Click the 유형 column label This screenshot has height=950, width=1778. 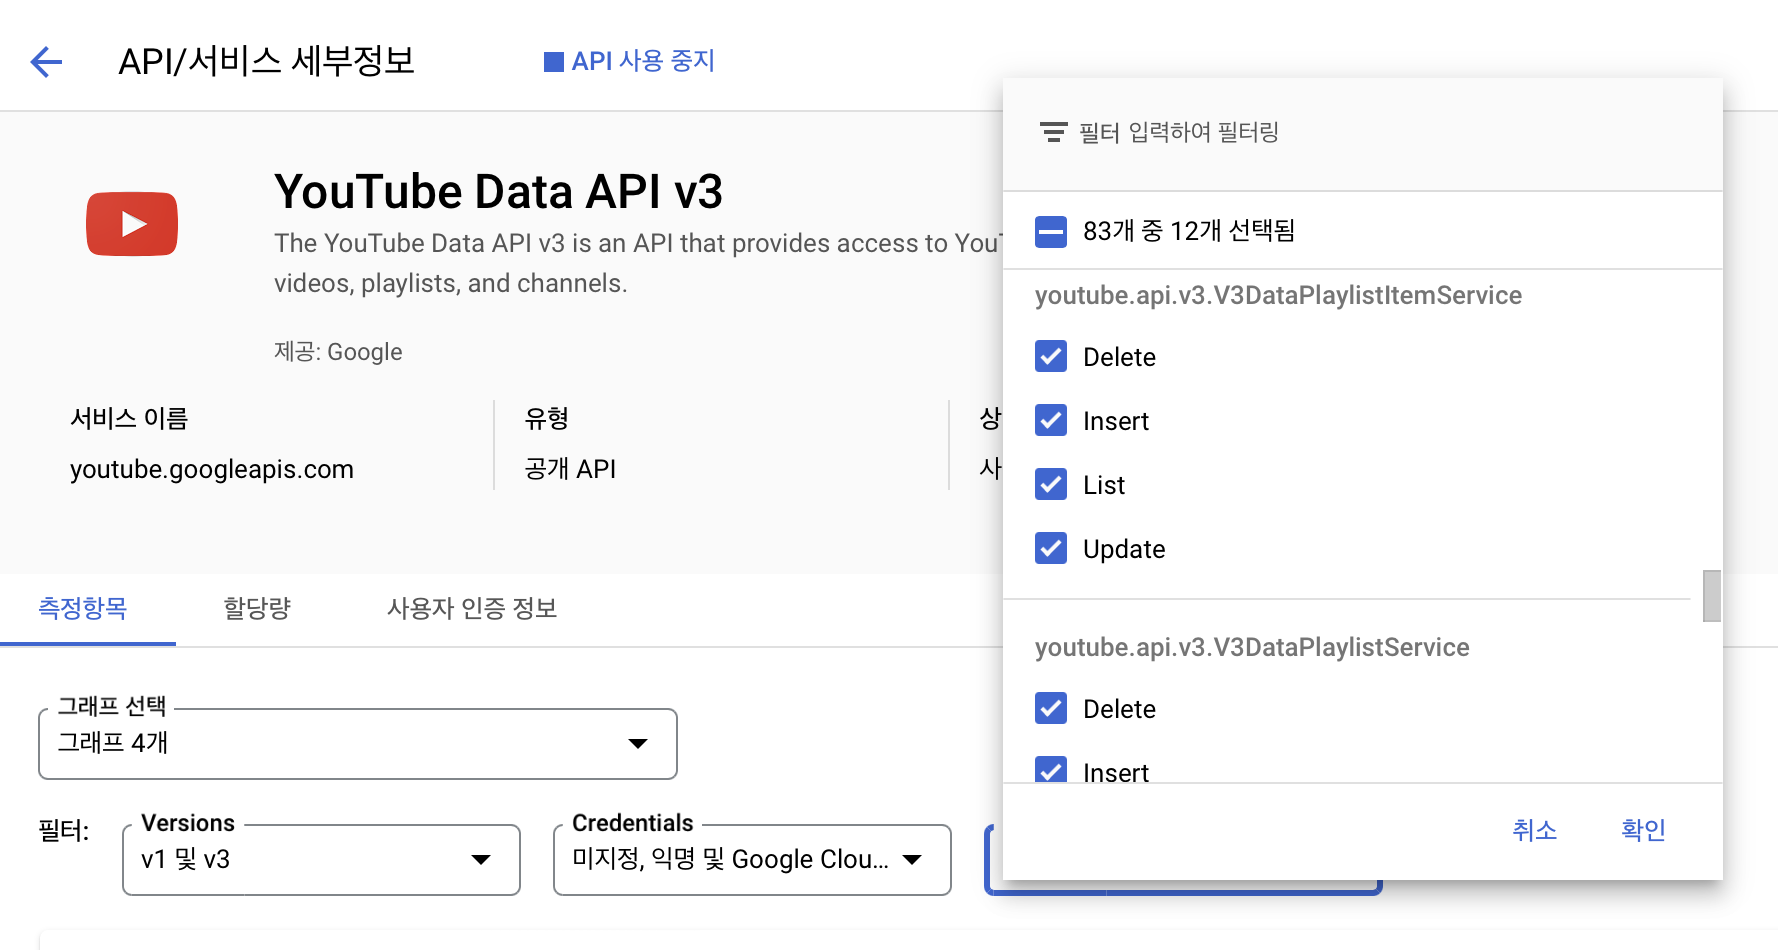tap(546, 418)
